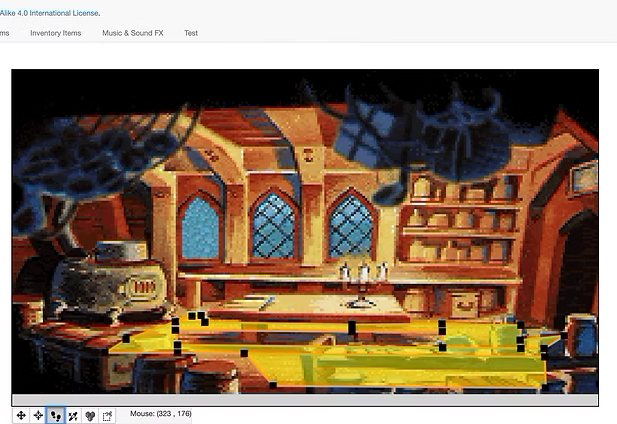Select the footprints walkable area tool
Viewport: 617px width, 424px height.
coord(55,415)
